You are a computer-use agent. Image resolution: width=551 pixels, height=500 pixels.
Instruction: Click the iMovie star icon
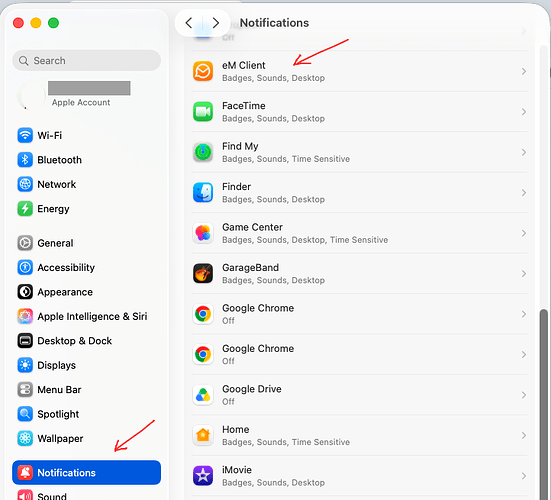point(203,476)
